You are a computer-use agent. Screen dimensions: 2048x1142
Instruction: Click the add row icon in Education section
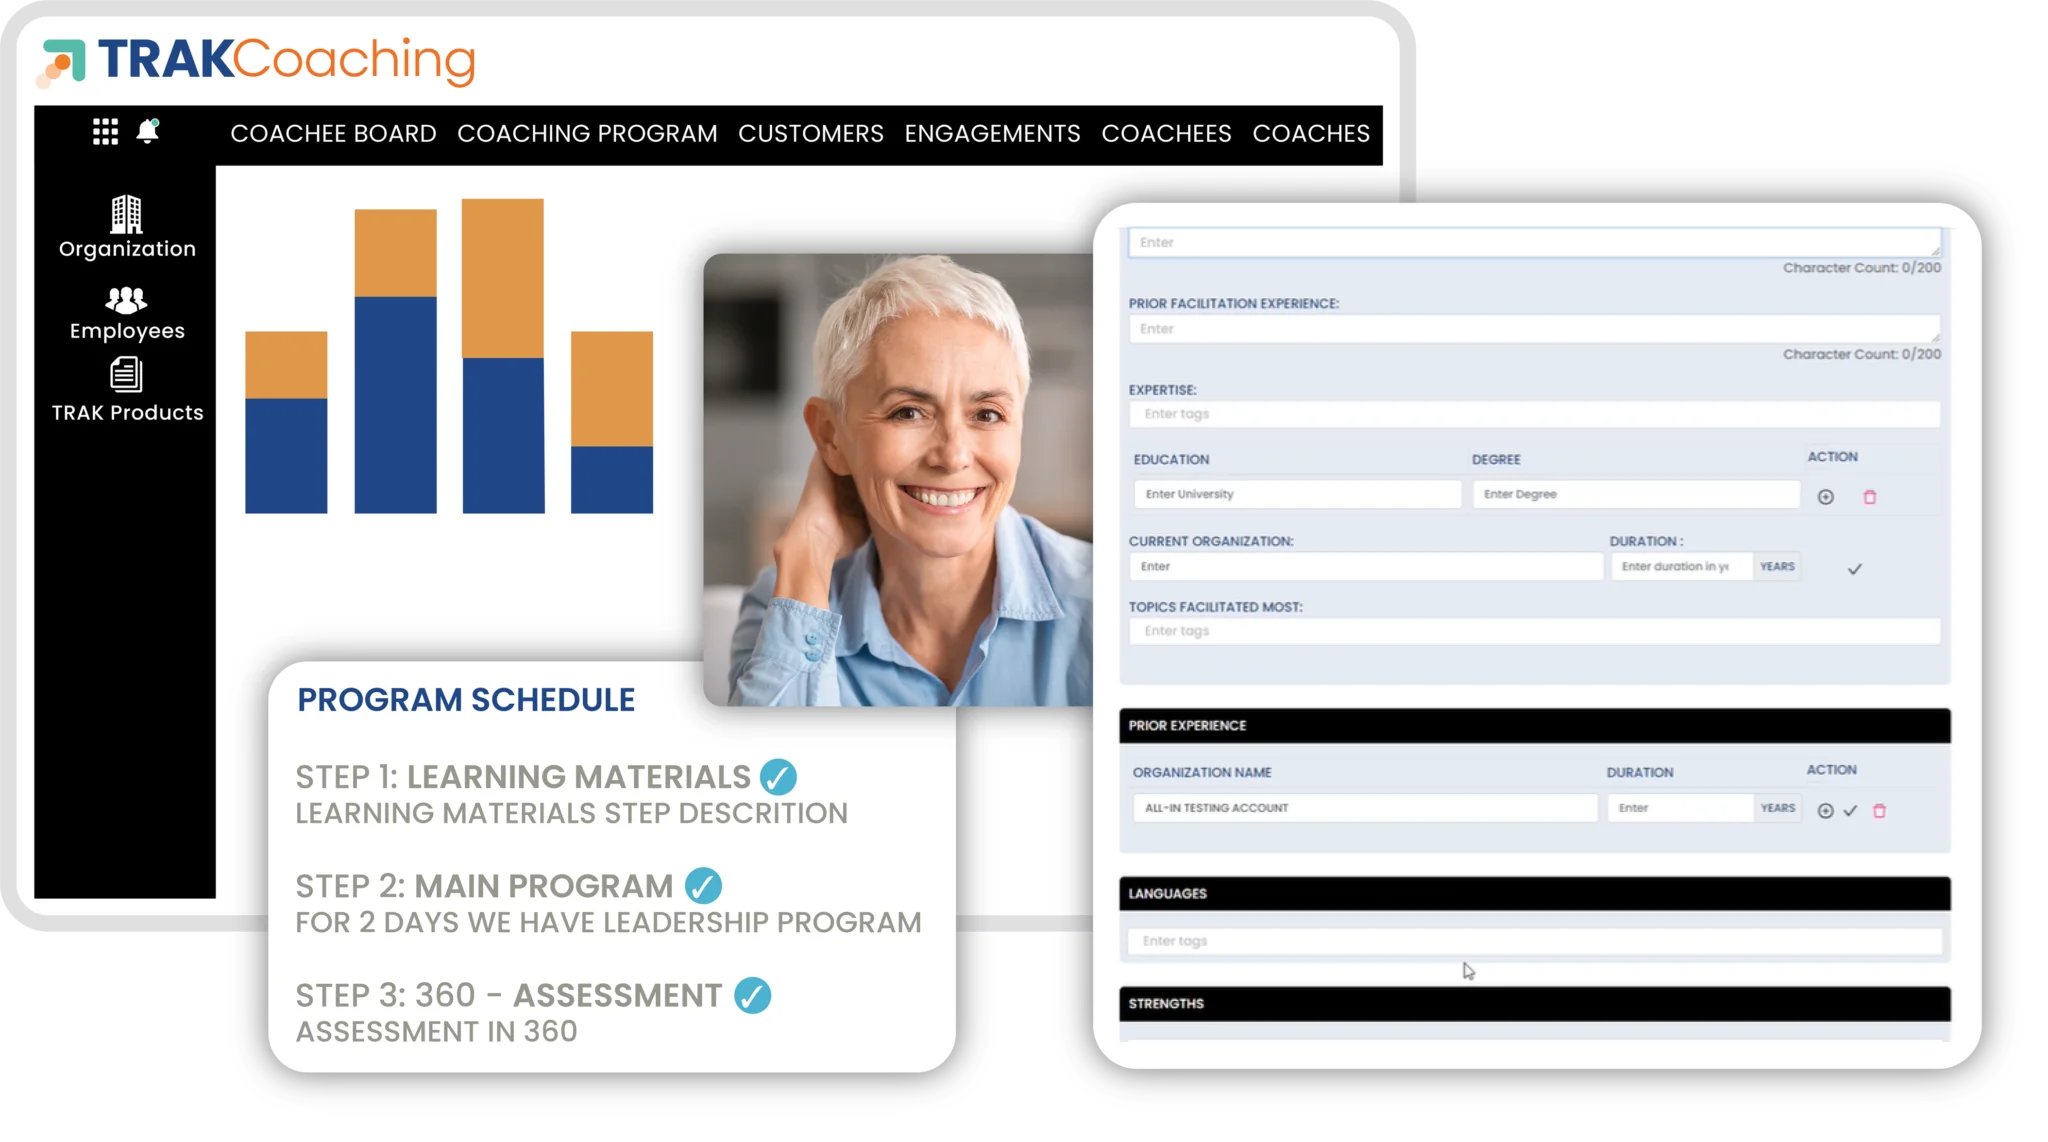(1826, 496)
